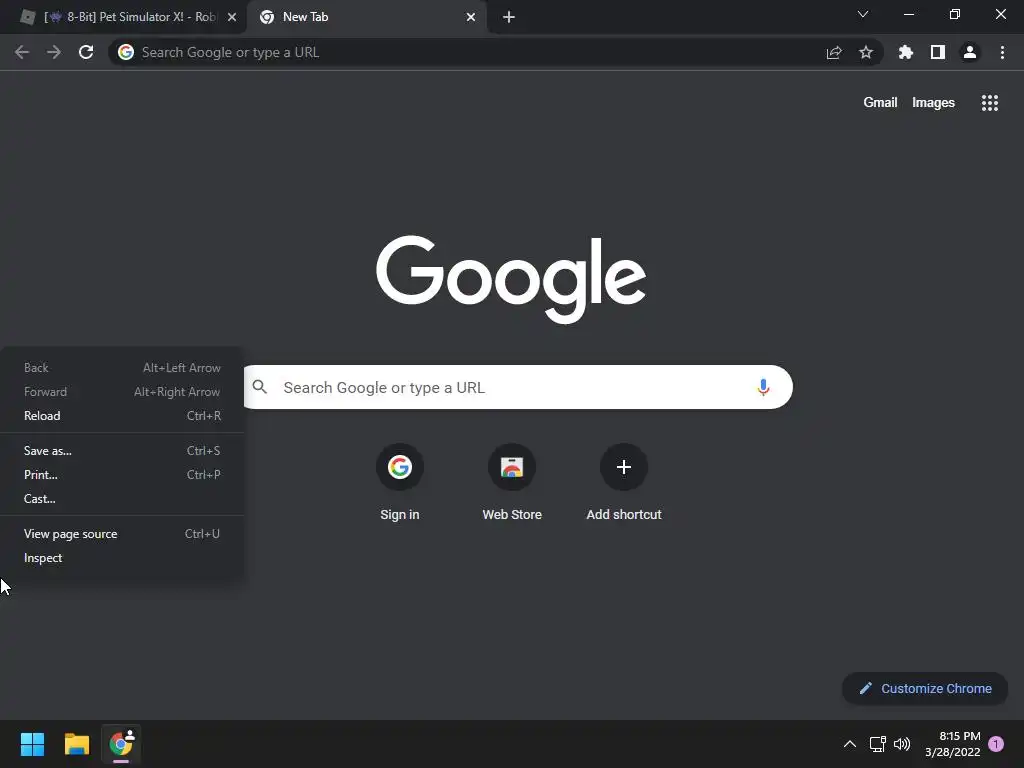Click the back navigation arrow
This screenshot has height=768, width=1024.
tap(22, 52)
